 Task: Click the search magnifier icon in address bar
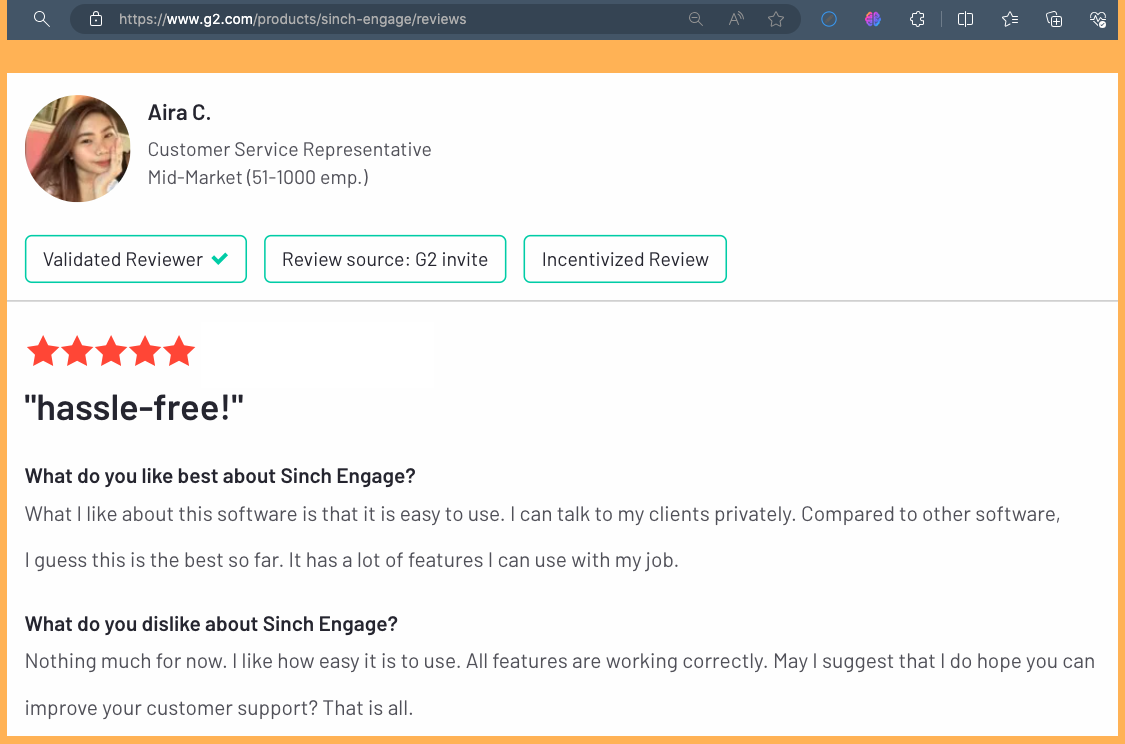click(x=42, y=19)
